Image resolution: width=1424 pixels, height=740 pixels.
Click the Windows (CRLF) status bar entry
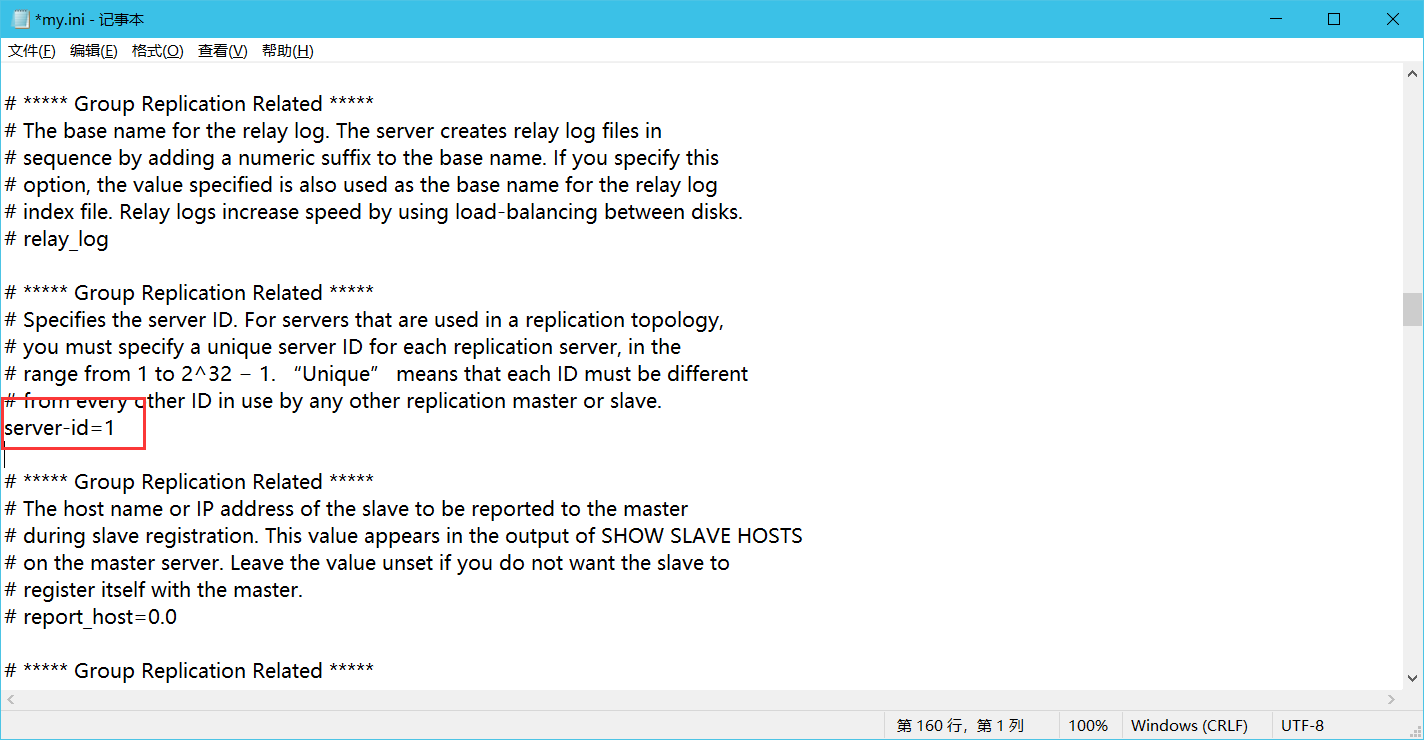coord(1189,725)
